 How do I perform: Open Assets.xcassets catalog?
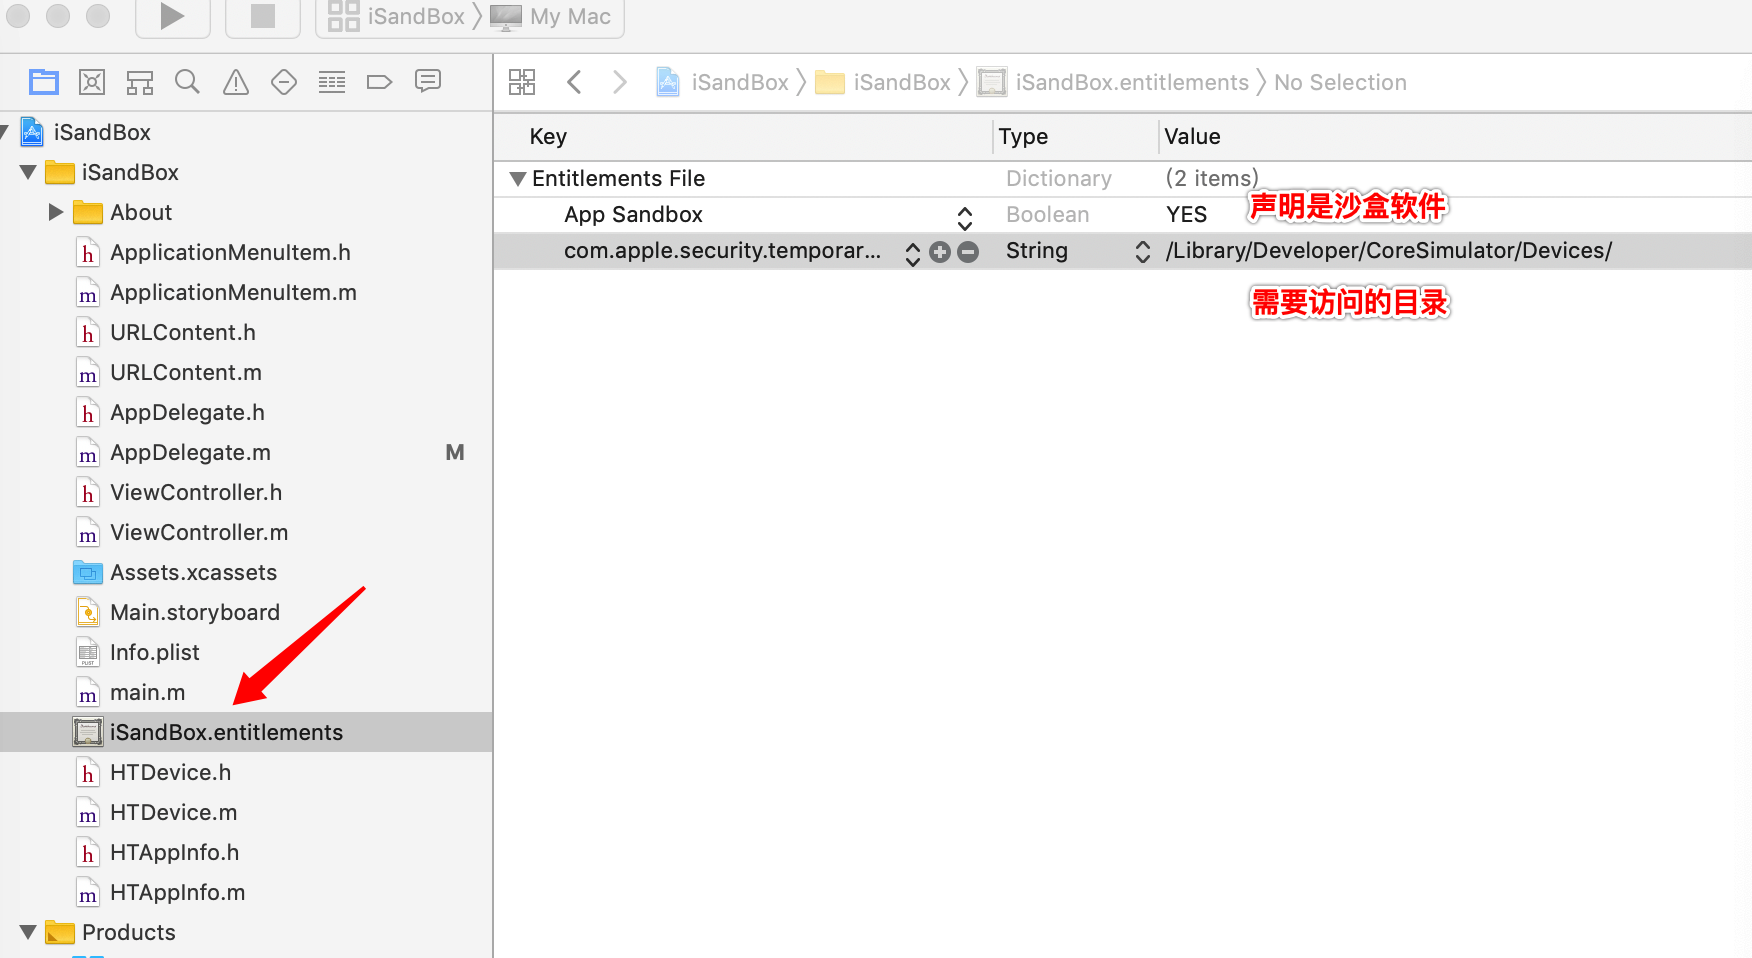(x=193, y=572)
